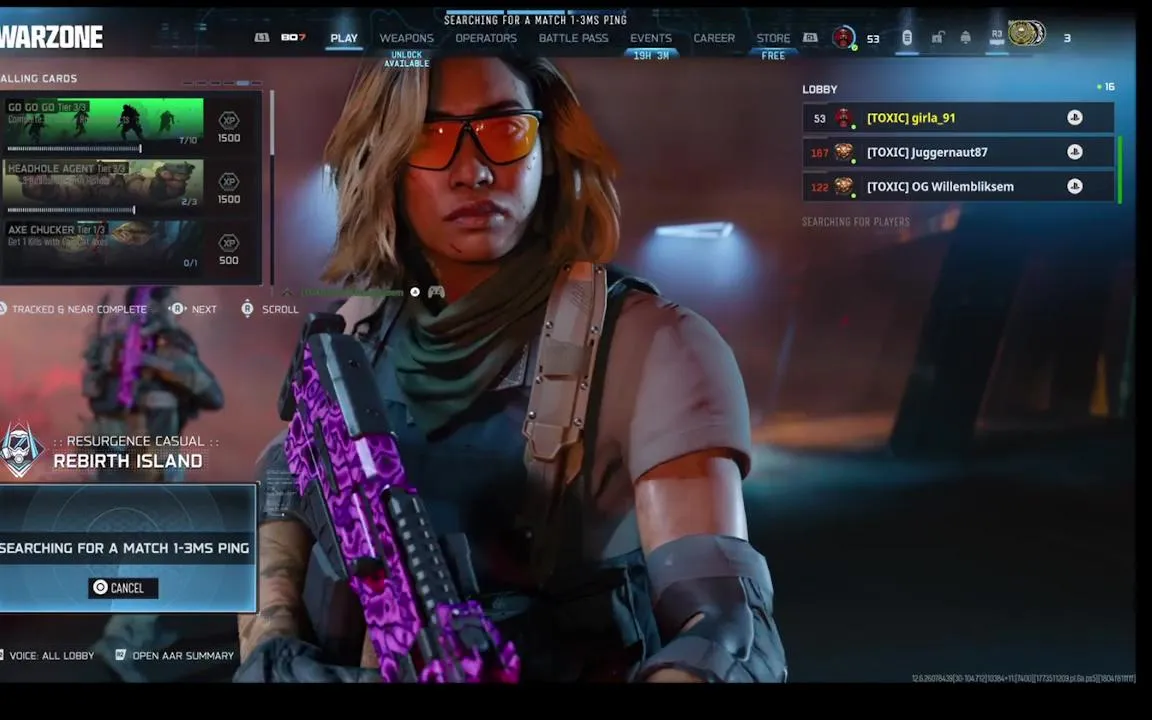Select Juggernaut87 in the lobby list
Viewport: 1152px width, 720px height.
coord(958,152)
